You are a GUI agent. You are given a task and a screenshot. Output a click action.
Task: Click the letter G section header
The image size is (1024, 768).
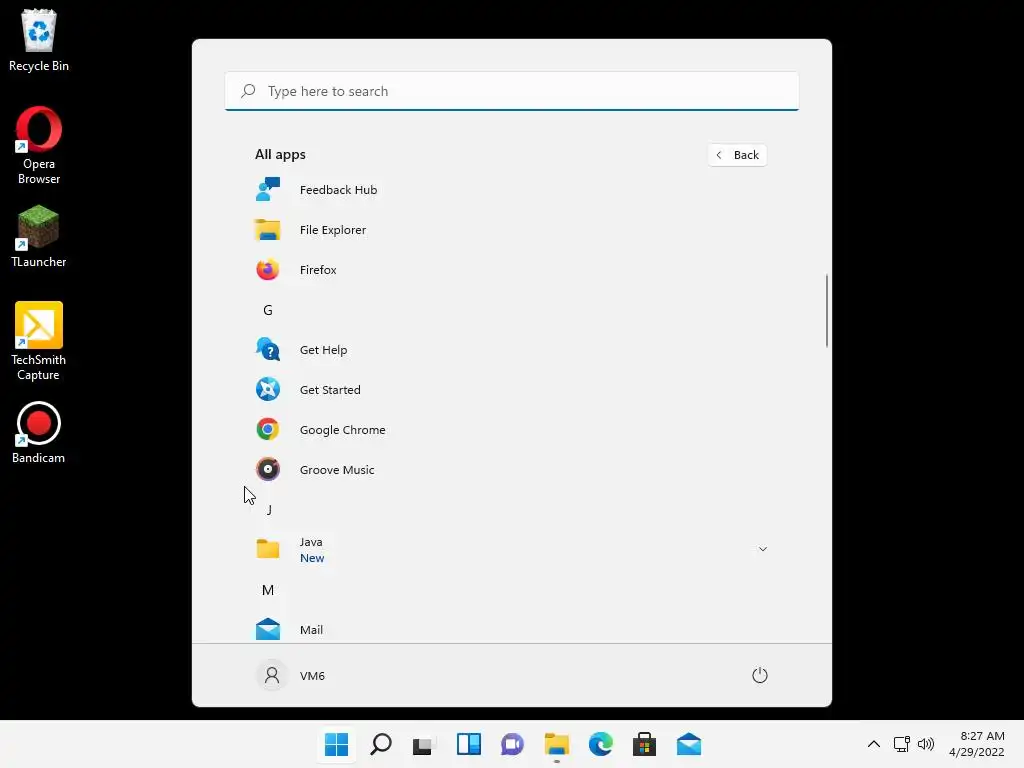click(268, 310)
